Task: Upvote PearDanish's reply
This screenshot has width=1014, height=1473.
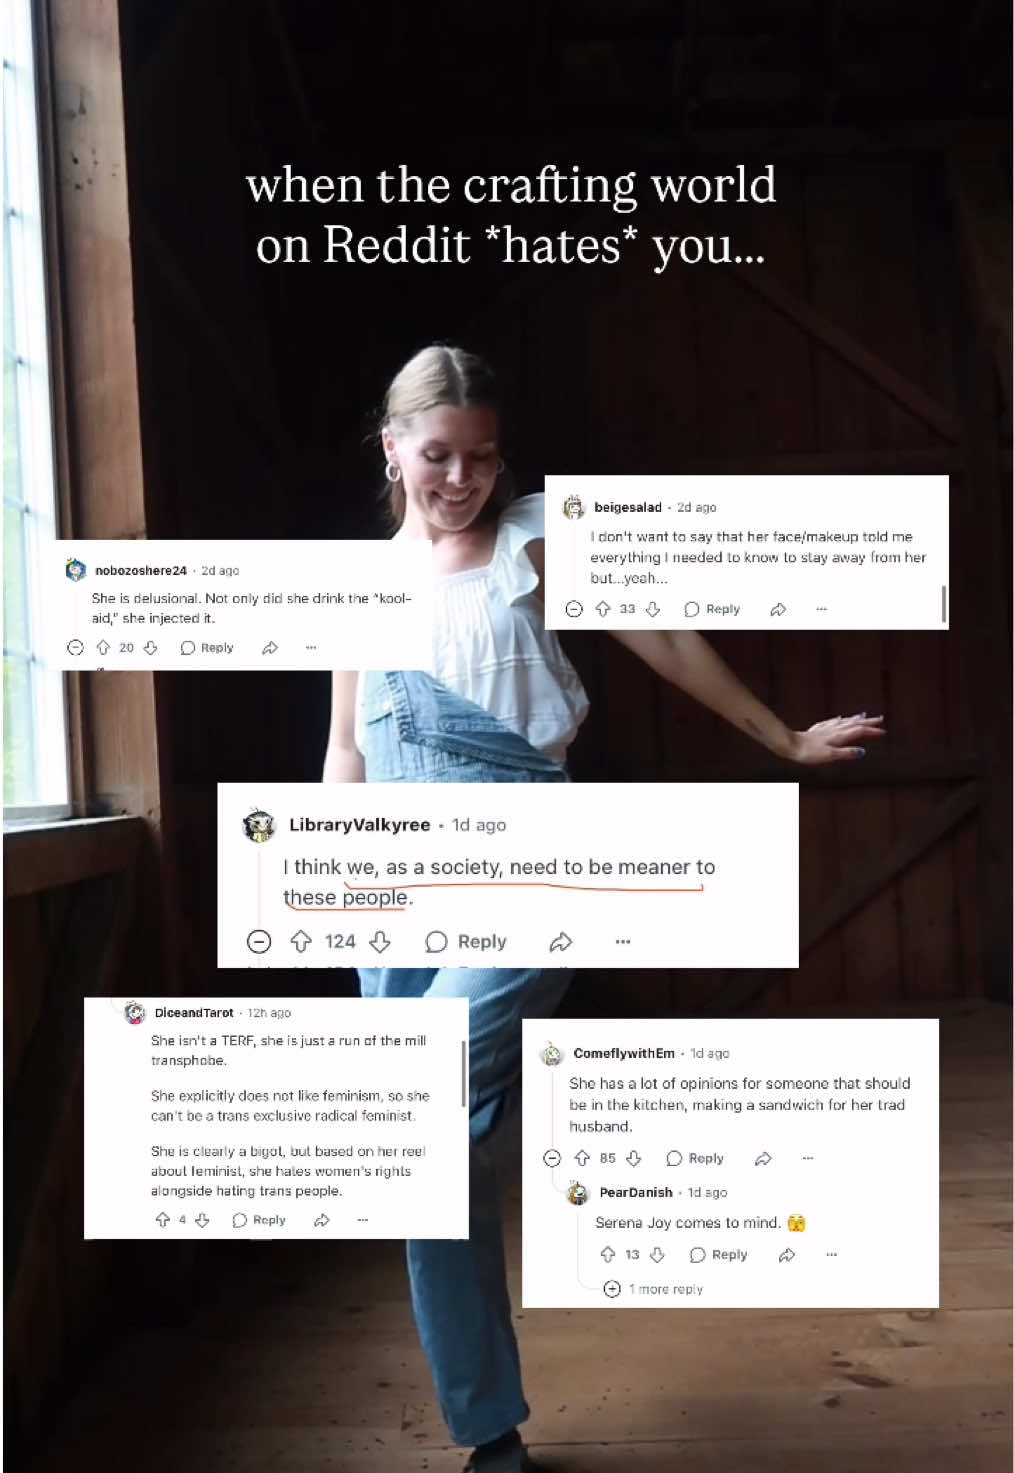Action: click(607, 1254)
